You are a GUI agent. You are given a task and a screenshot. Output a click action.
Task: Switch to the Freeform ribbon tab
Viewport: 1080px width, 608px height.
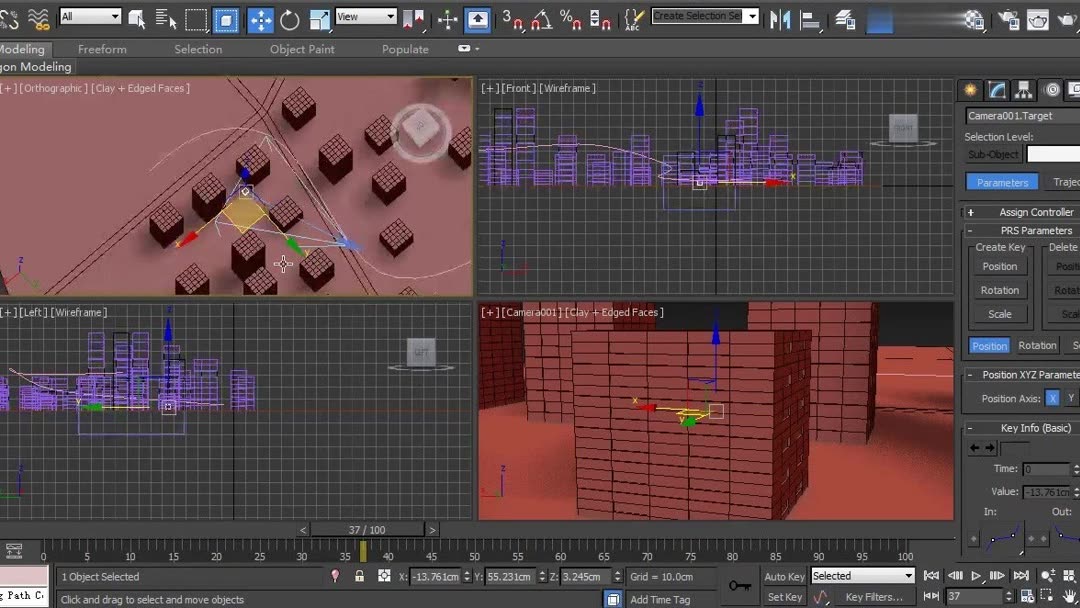pyautogui.click(x=100, y=48)
